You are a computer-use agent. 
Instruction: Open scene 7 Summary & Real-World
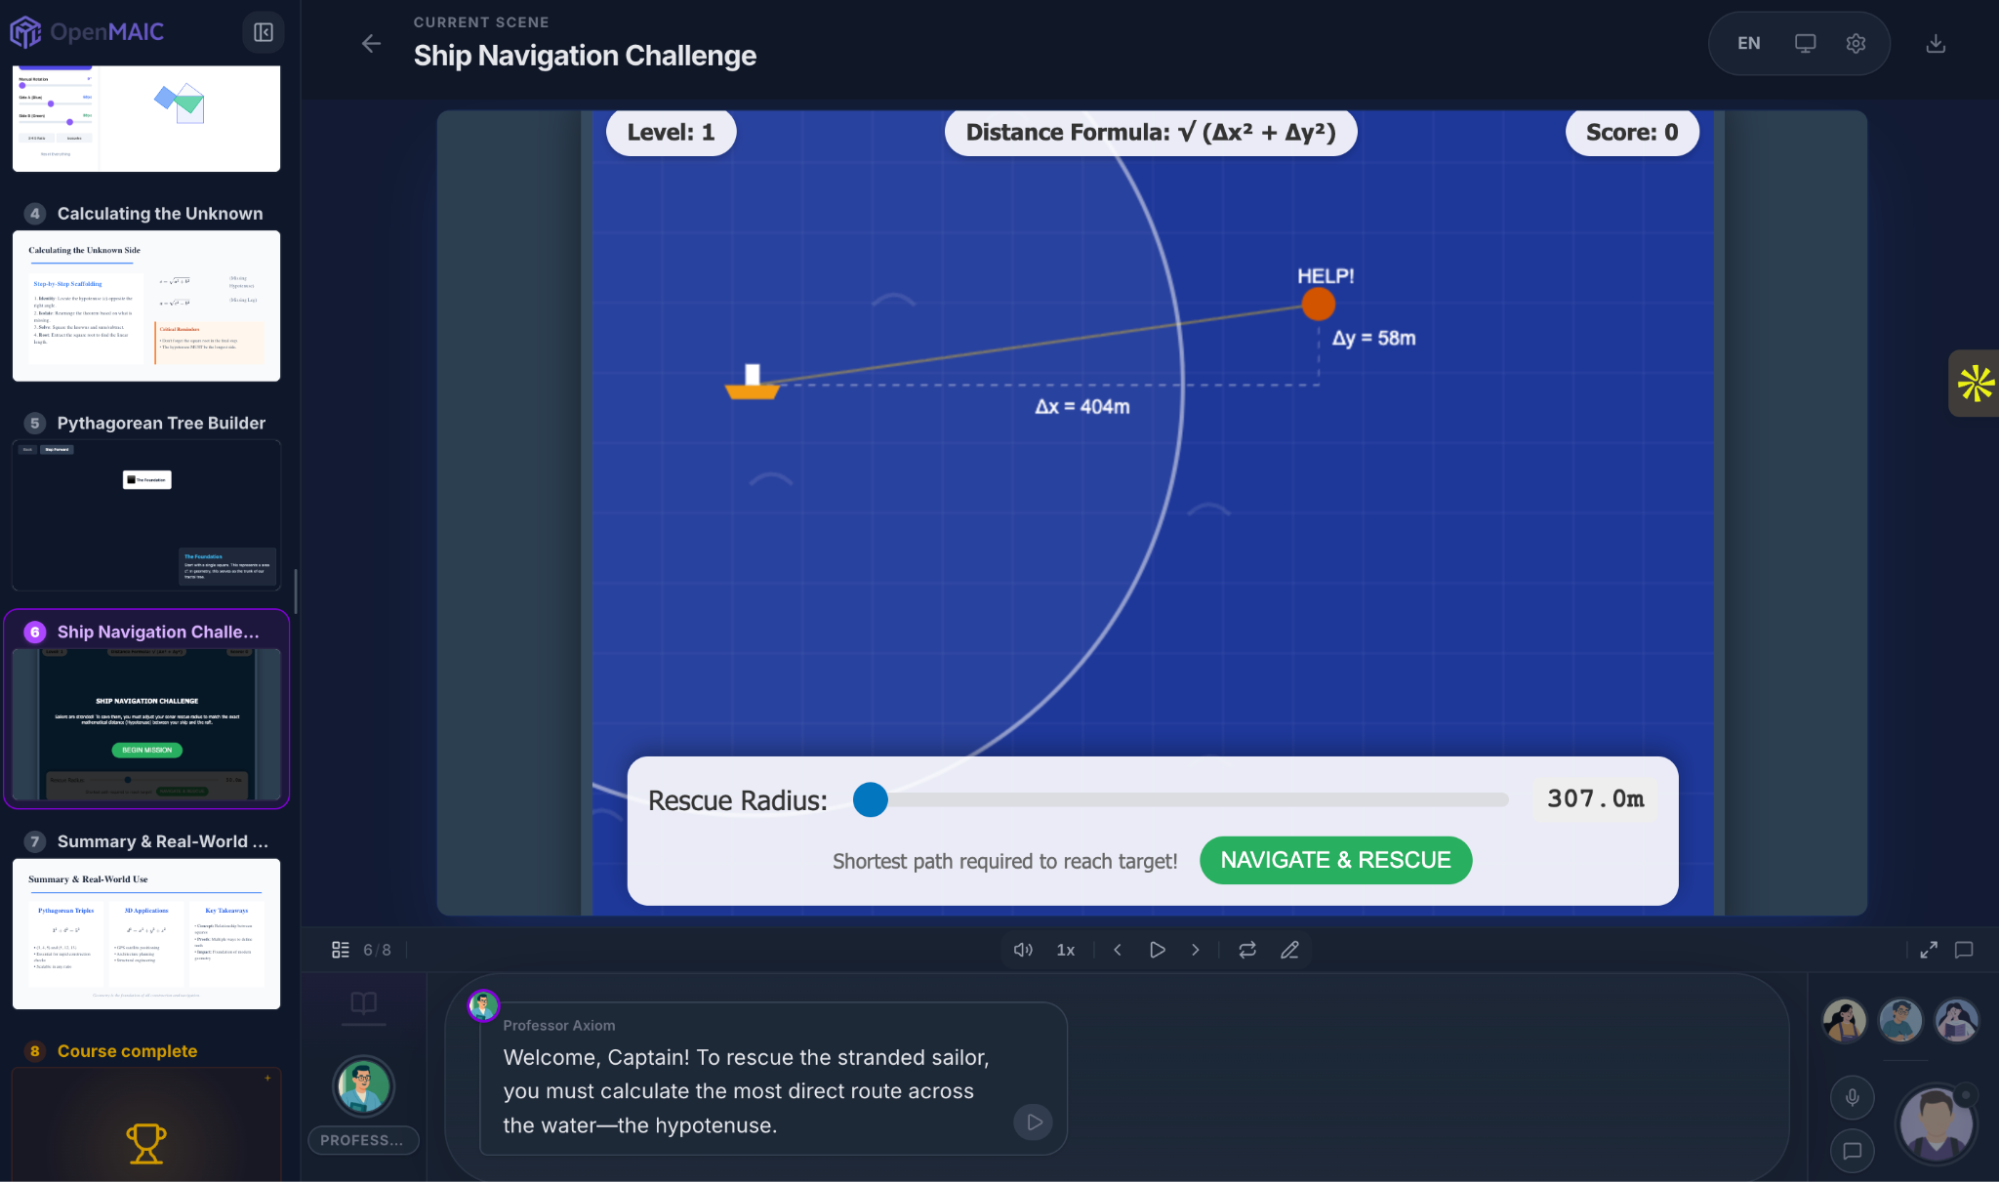tap(162, 842)
